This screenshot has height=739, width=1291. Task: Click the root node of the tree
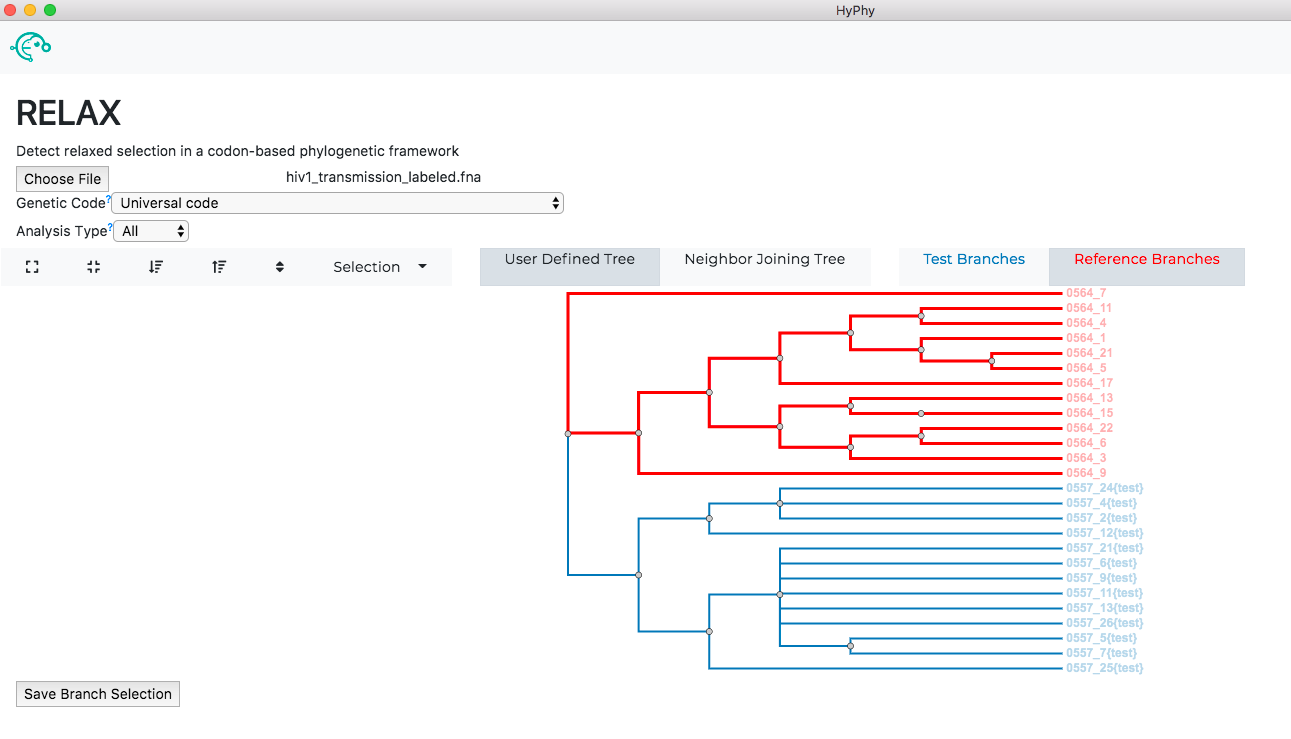pos(568,434)
